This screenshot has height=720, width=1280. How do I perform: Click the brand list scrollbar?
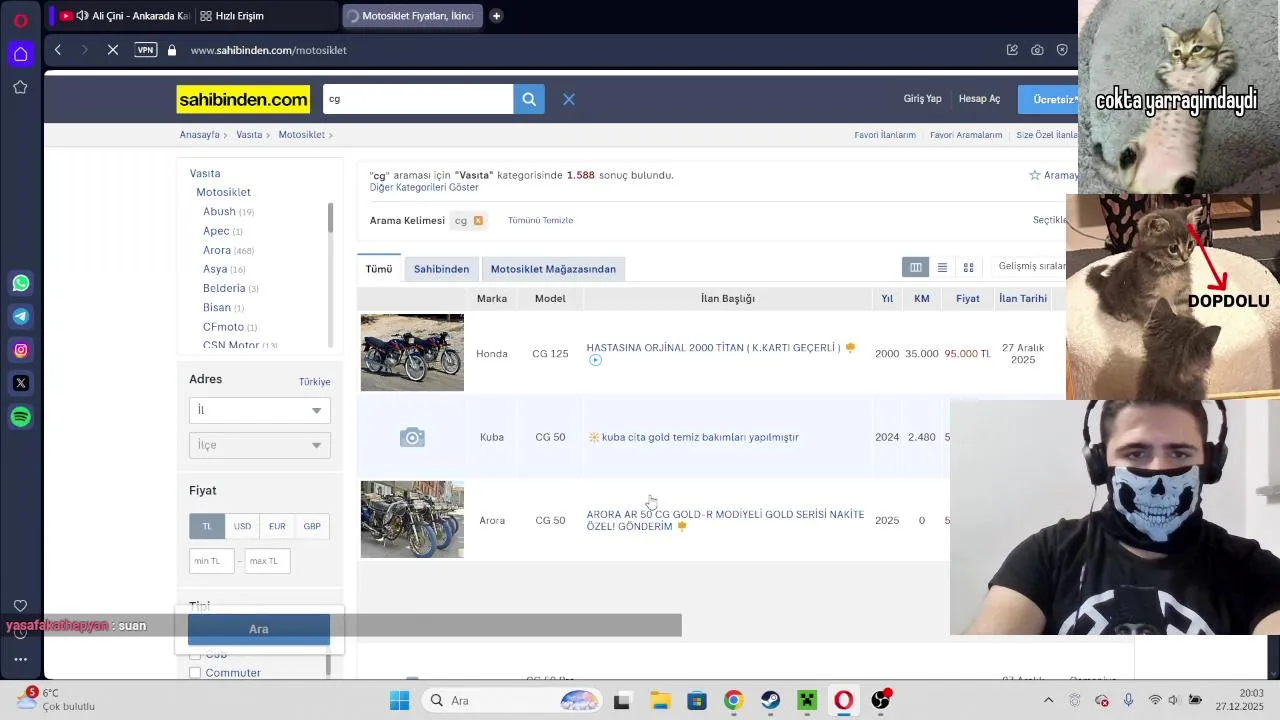coord(330,218)
